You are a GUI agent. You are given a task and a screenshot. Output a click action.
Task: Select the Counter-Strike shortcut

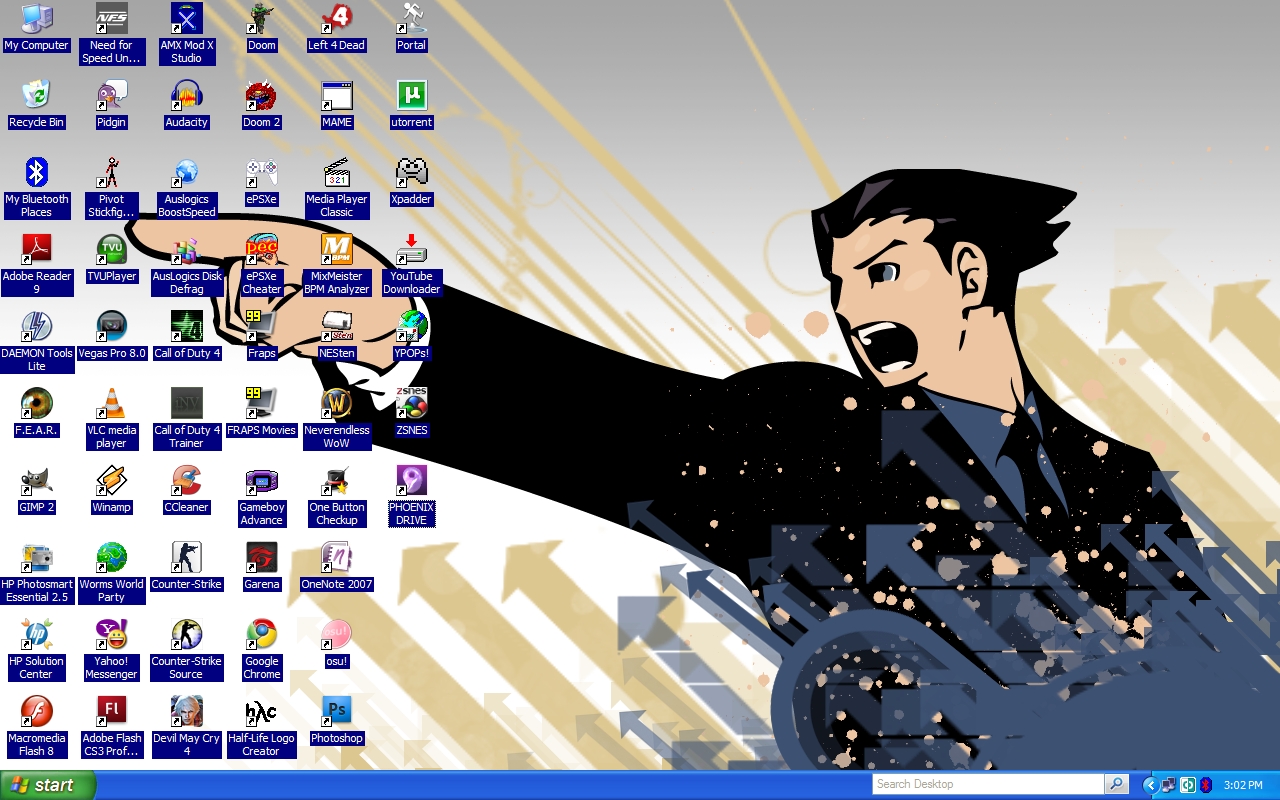pyautogui.click(x=187, y=557)
